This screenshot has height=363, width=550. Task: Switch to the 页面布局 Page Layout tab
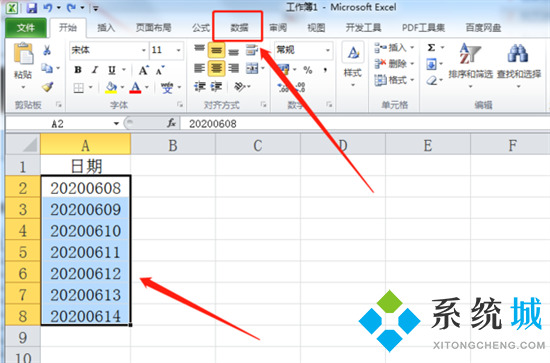pyautogui.click(x=154, y=27)
